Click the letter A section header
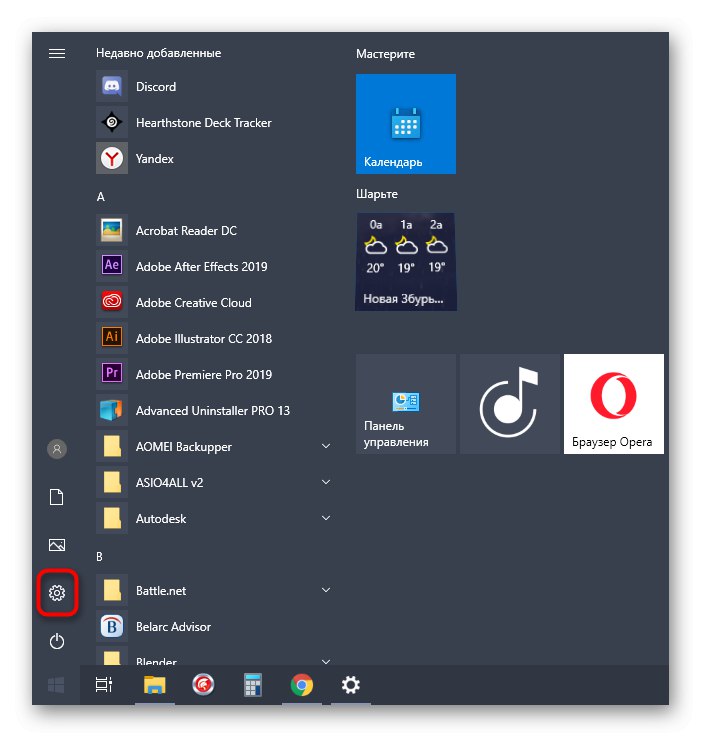The width and height of the screenshot is (701, 737). pyautogui.click(x=101, y=197)
